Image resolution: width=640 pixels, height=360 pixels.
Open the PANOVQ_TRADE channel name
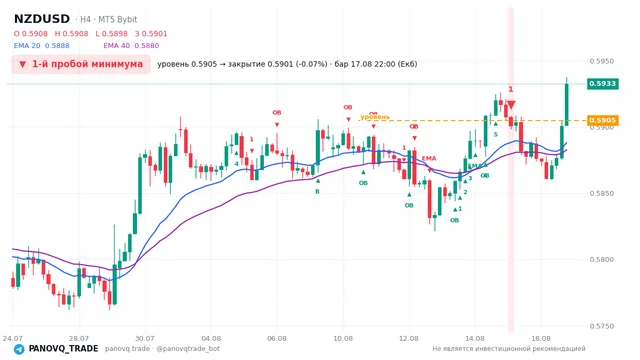63,349
